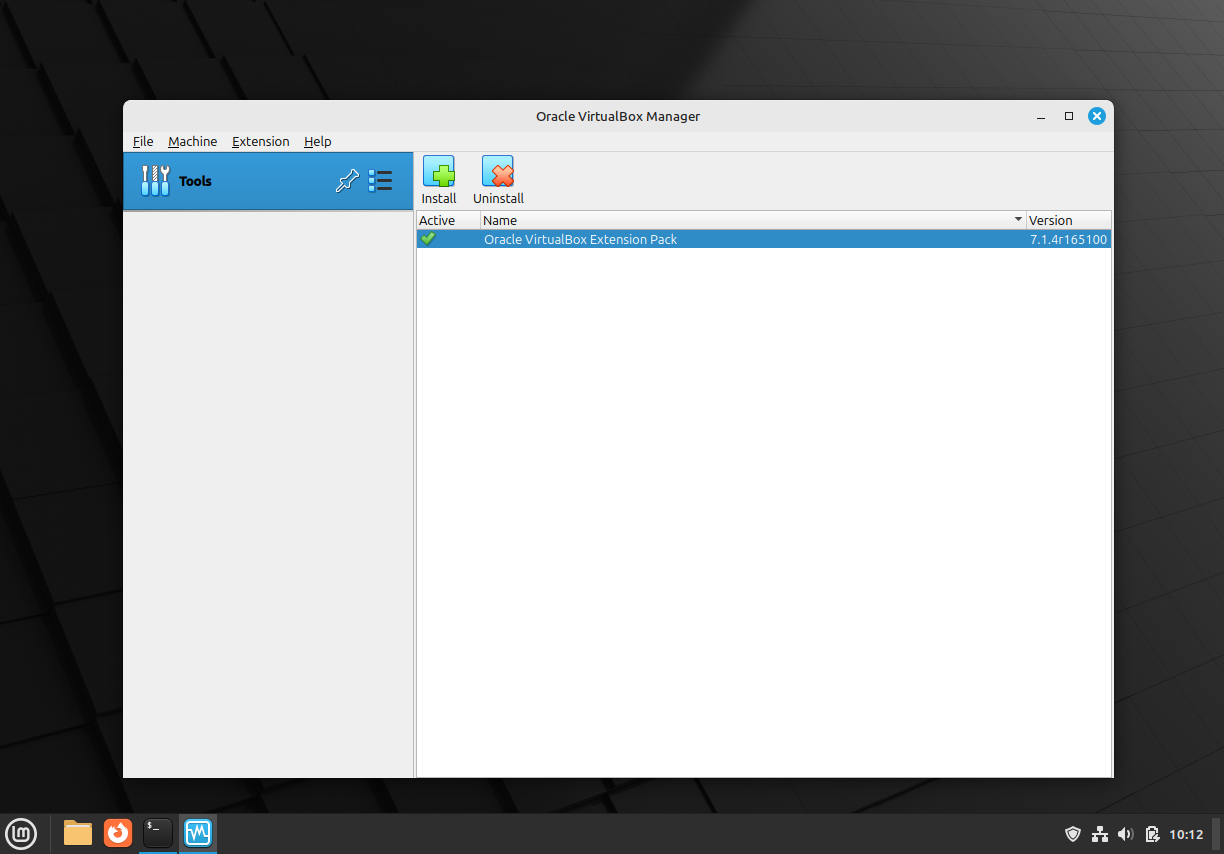Open the Machine menu

192,141
